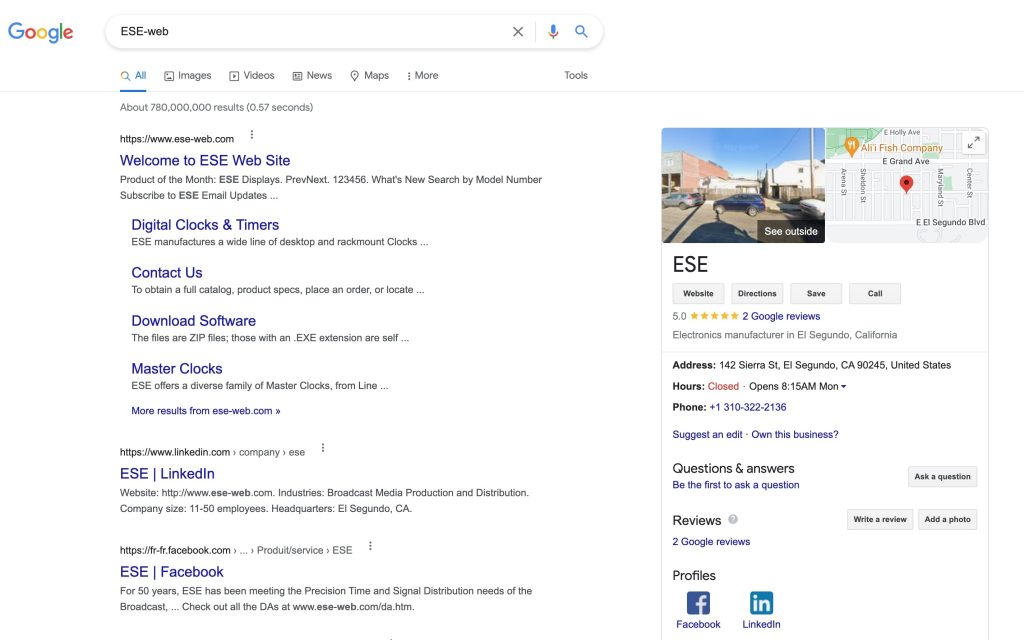Click Be the first to ask a question
The width and height of the screenshot is (1024, 640).
(736, 485)
